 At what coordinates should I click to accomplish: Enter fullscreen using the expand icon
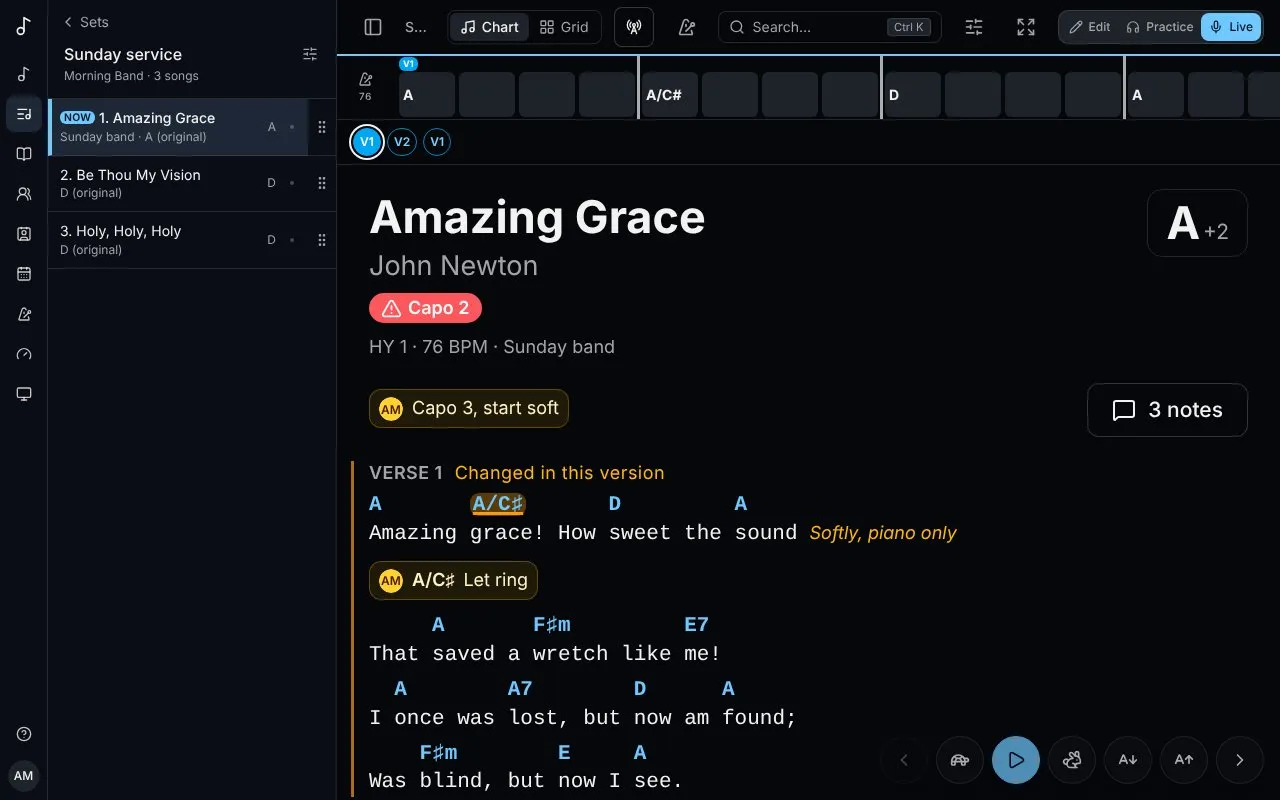coord(1026,27)
